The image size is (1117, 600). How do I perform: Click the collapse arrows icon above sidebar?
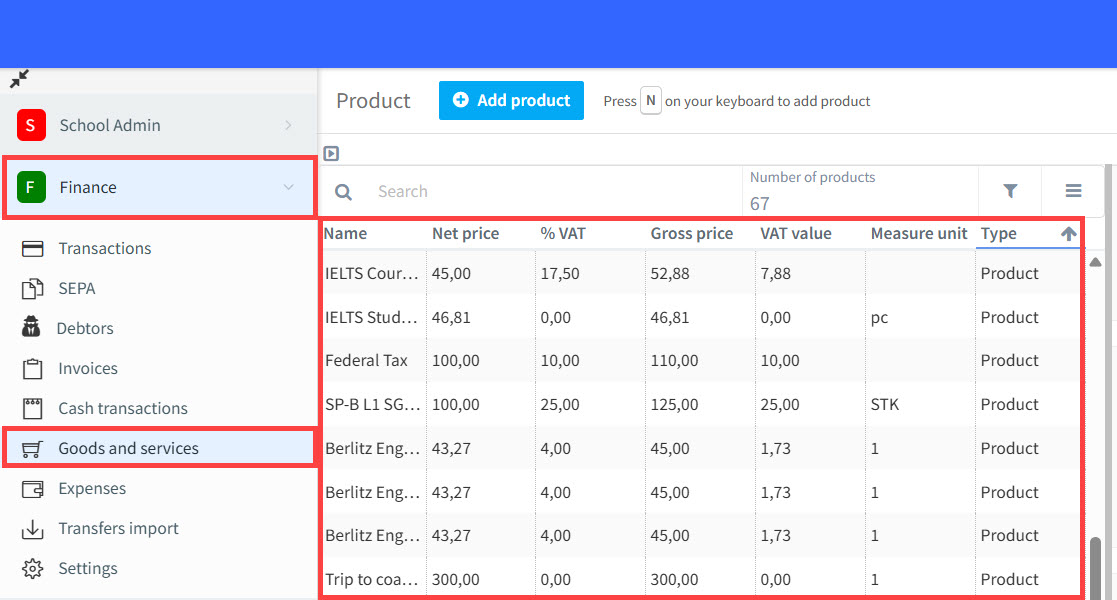pos(19,78)
